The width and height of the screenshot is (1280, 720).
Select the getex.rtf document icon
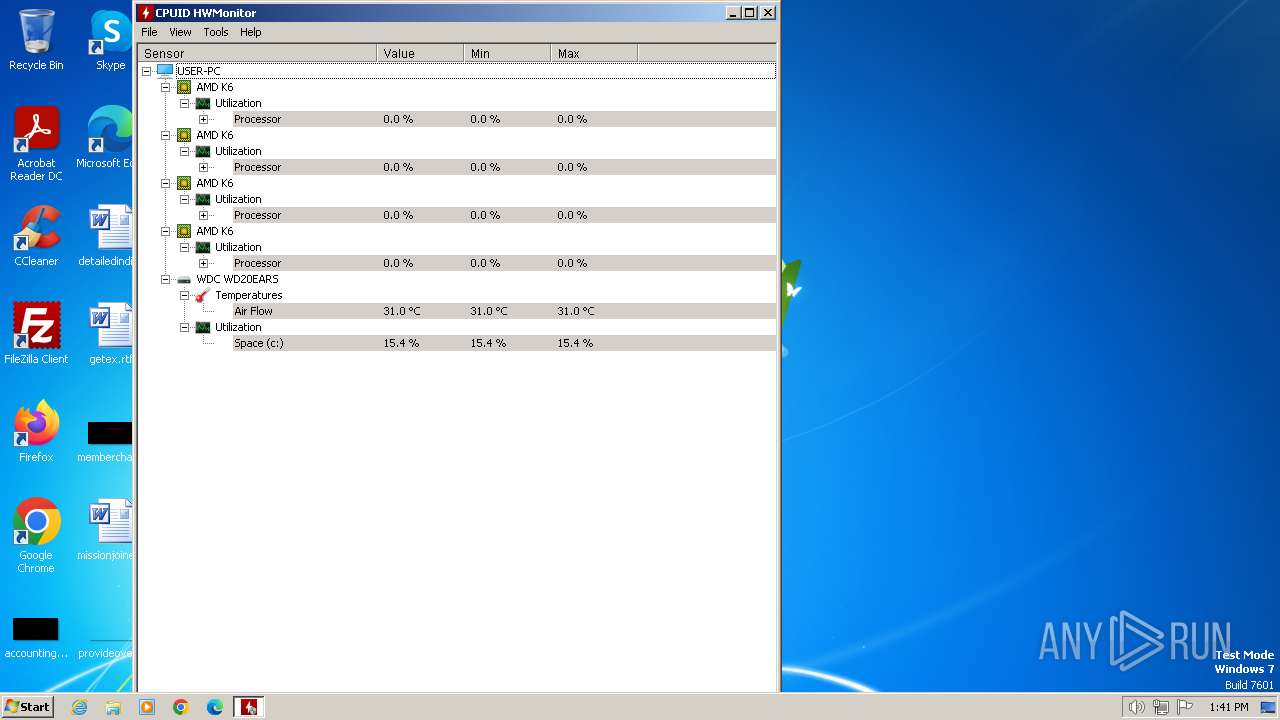point(110,334)
